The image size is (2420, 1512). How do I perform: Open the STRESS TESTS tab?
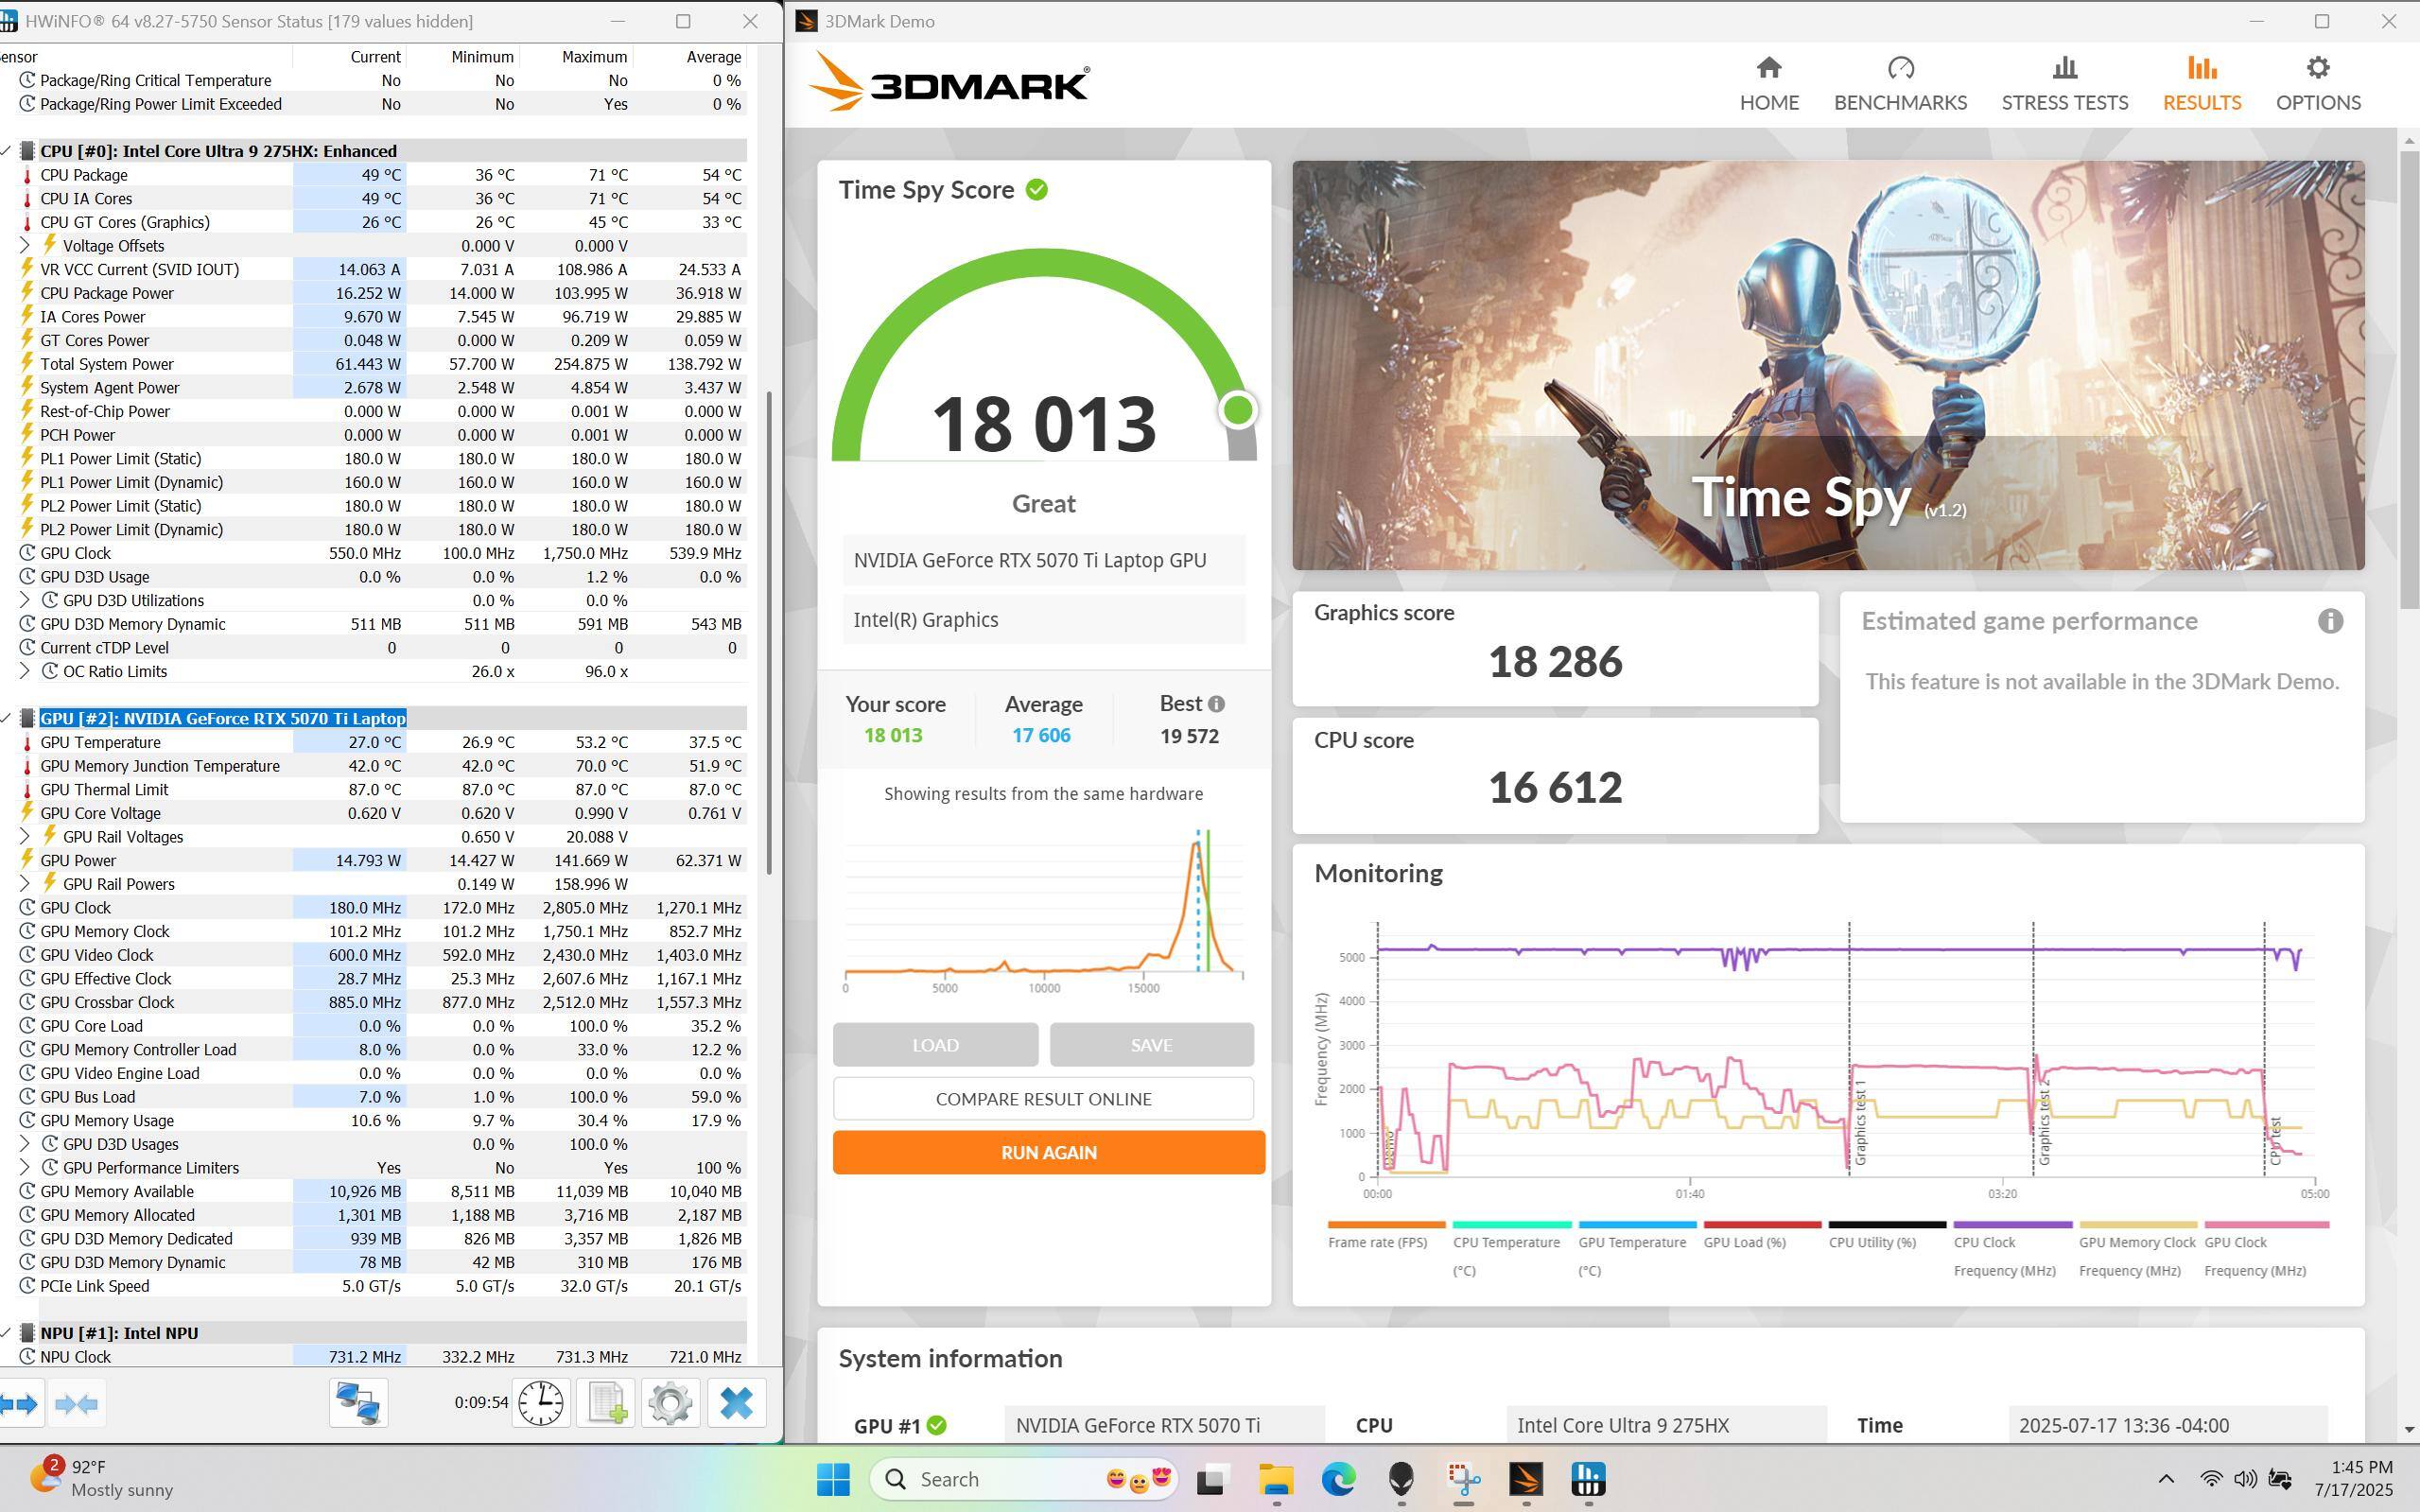(2064, 84)
